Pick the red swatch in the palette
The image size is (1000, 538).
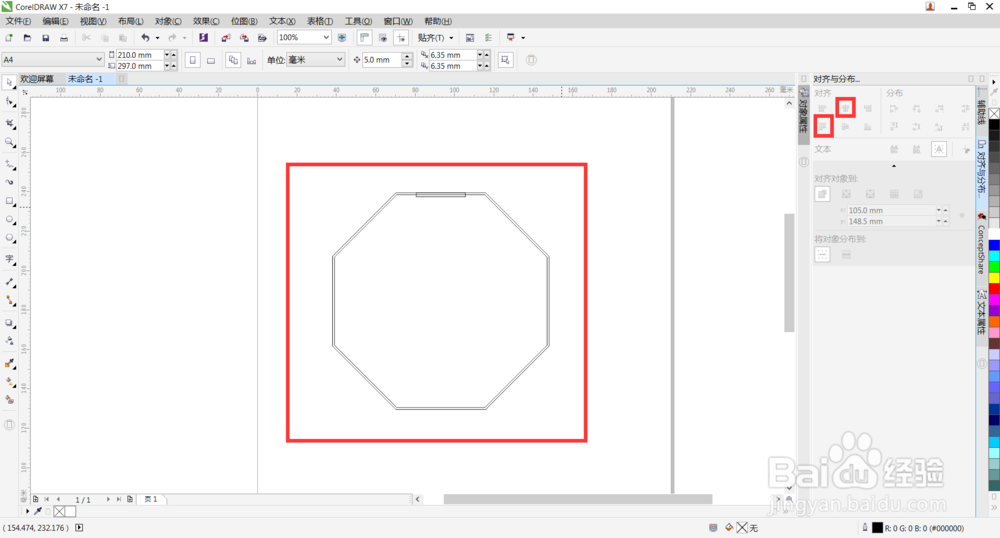(x=994, y=289)
